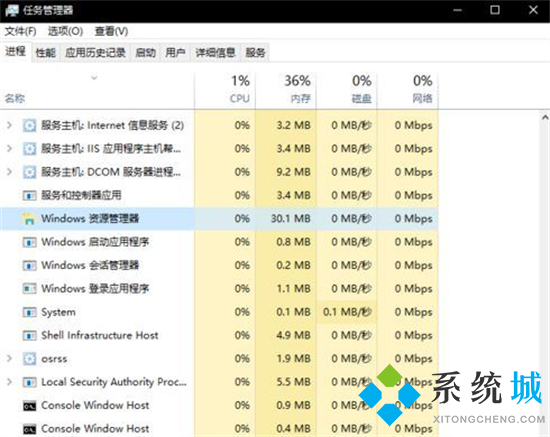Click the upper Console Window Host icon
The image size is (550, 437).
(x=29, y=406)
